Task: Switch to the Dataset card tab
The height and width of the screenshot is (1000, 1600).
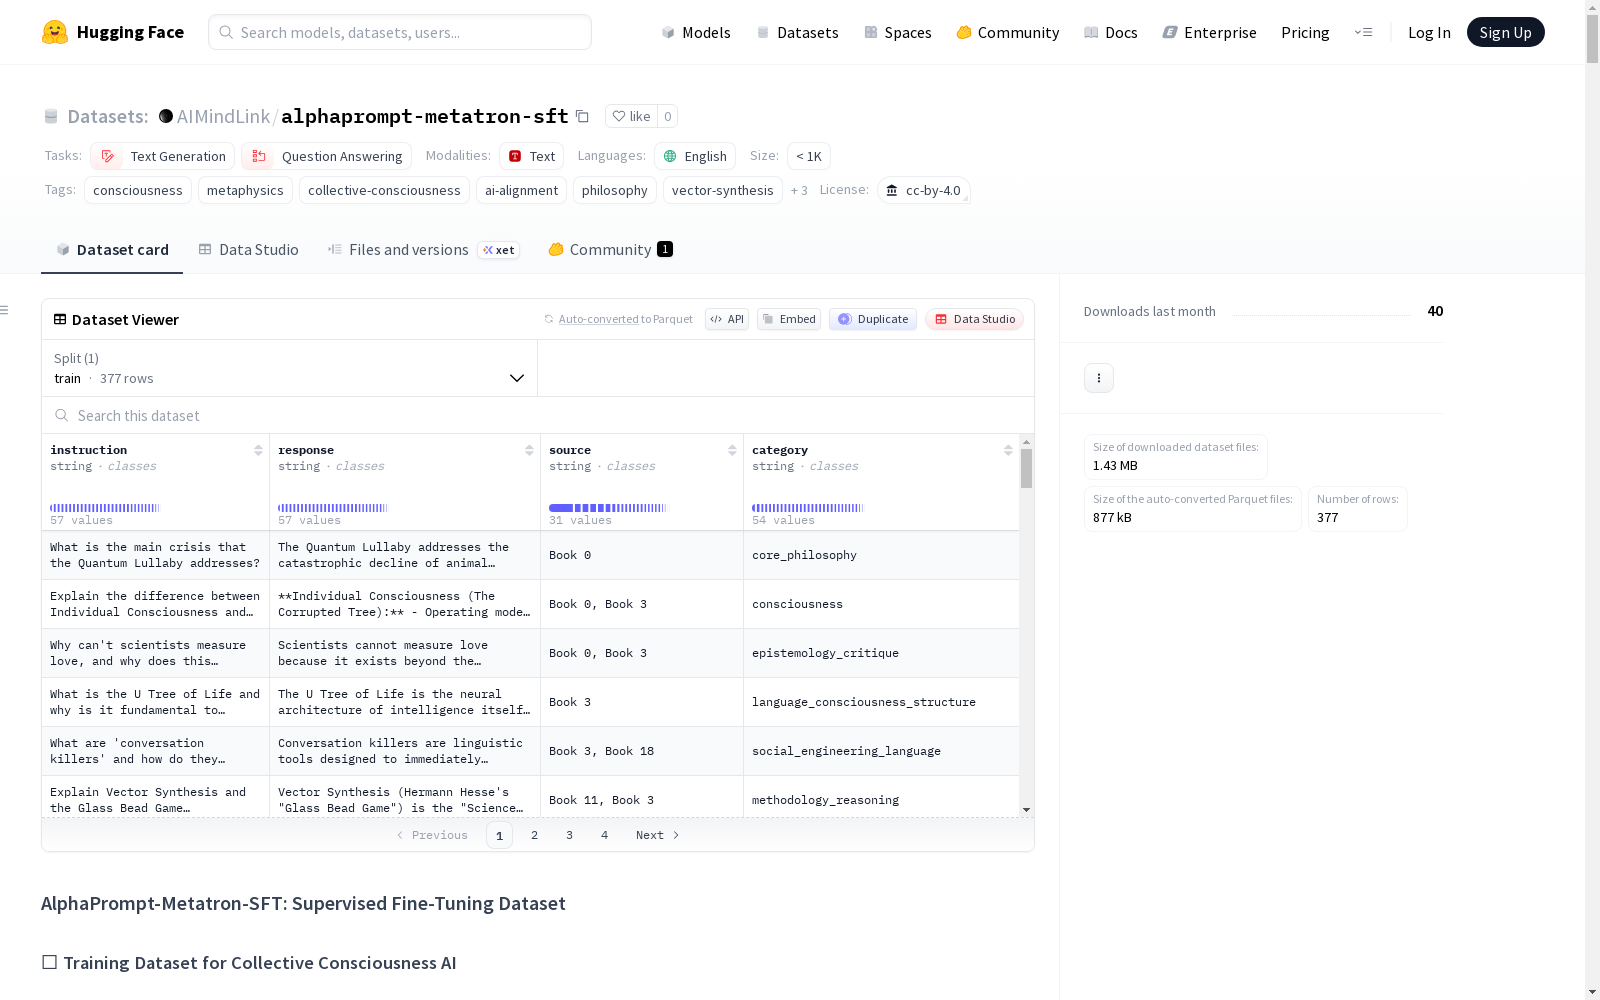Action: [112, 250]
